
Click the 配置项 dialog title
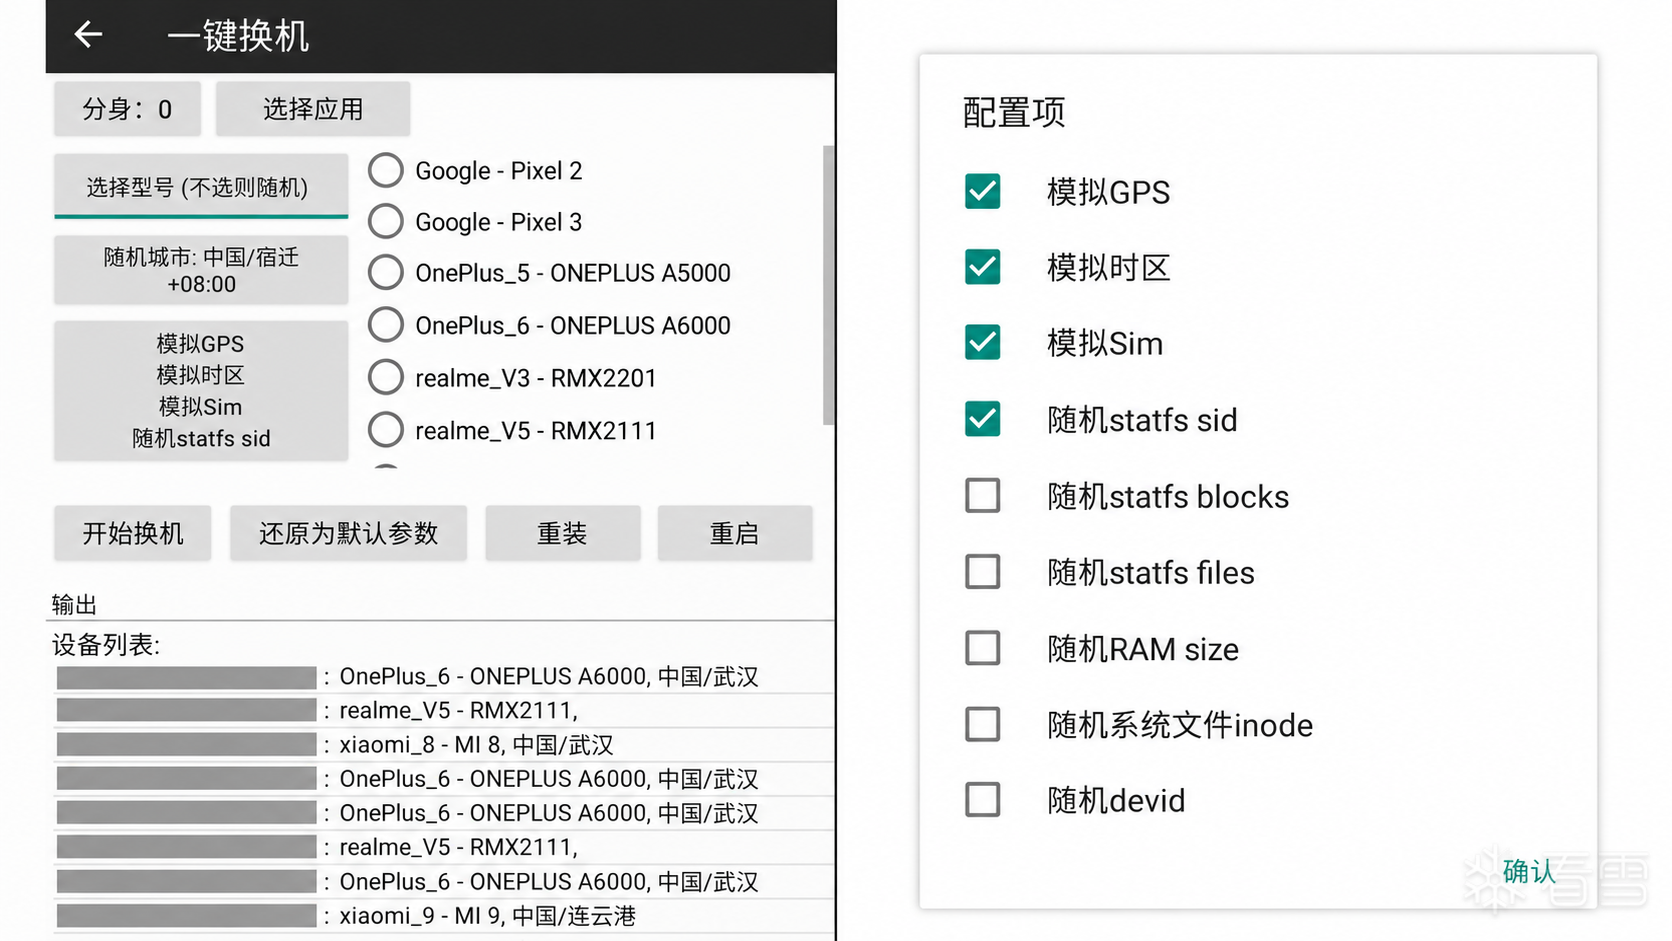click(1014, 112)
